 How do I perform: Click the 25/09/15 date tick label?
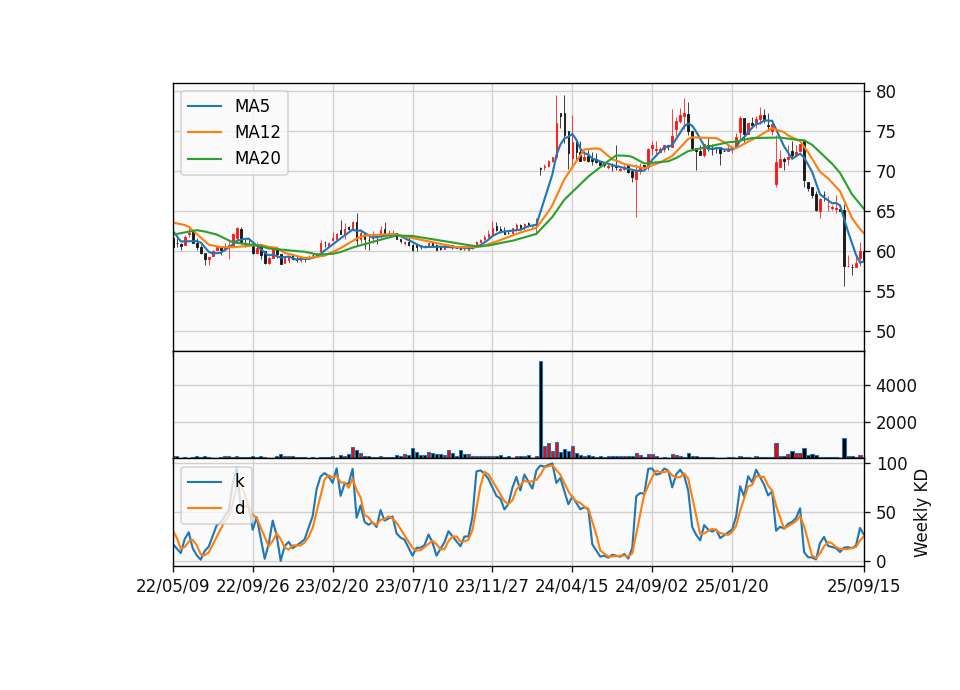coord(864,586)
